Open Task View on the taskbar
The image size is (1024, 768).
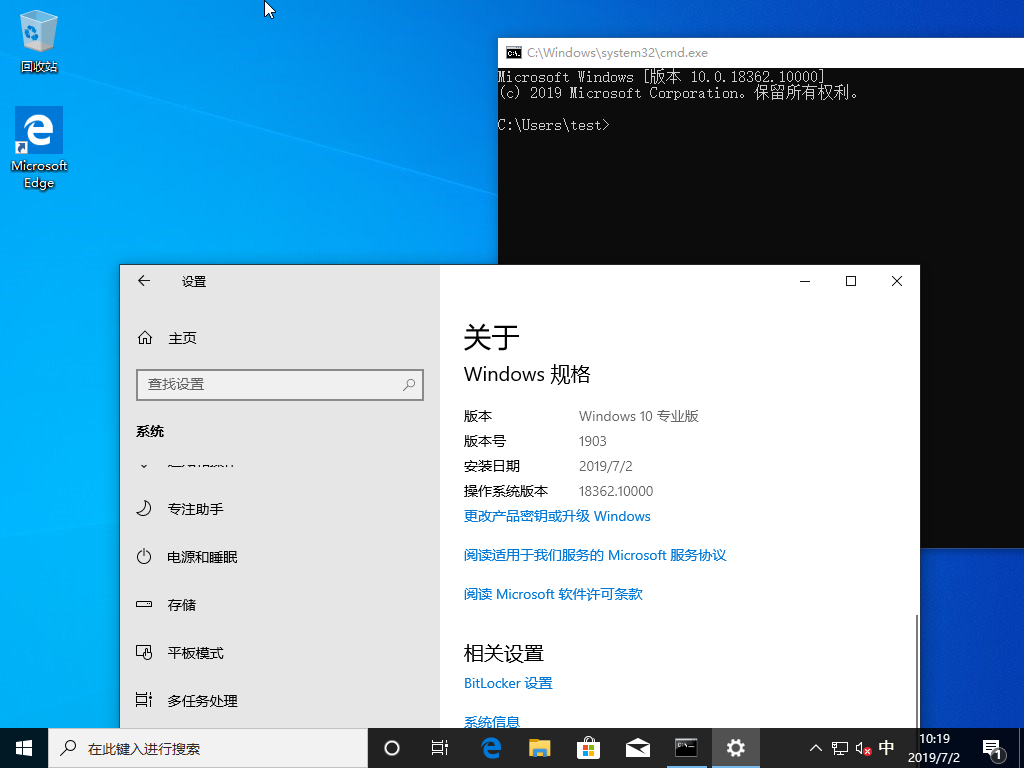(x=440, y=748)
